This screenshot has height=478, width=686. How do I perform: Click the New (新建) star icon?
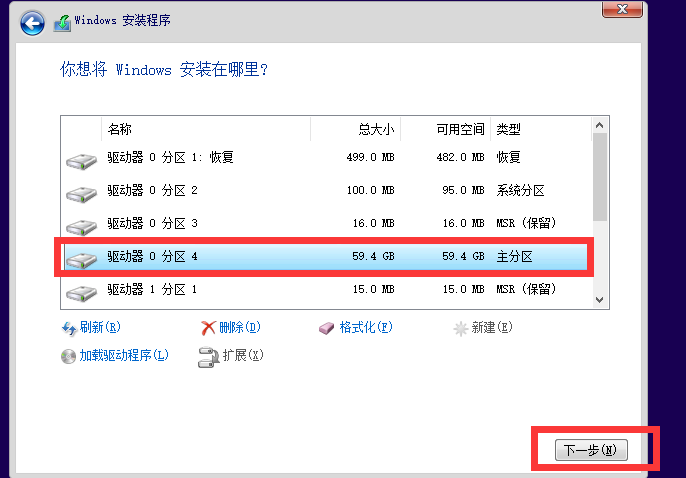[x=460, y=328]
